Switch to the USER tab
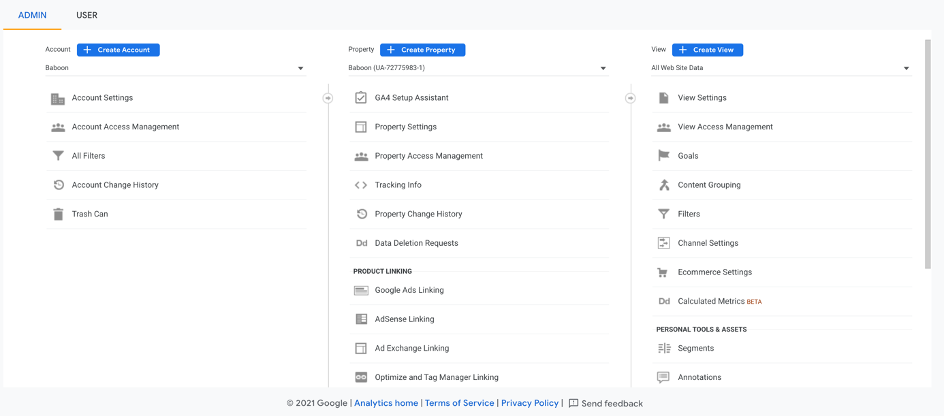Screen dimensions: 945x416 [87, 15]
